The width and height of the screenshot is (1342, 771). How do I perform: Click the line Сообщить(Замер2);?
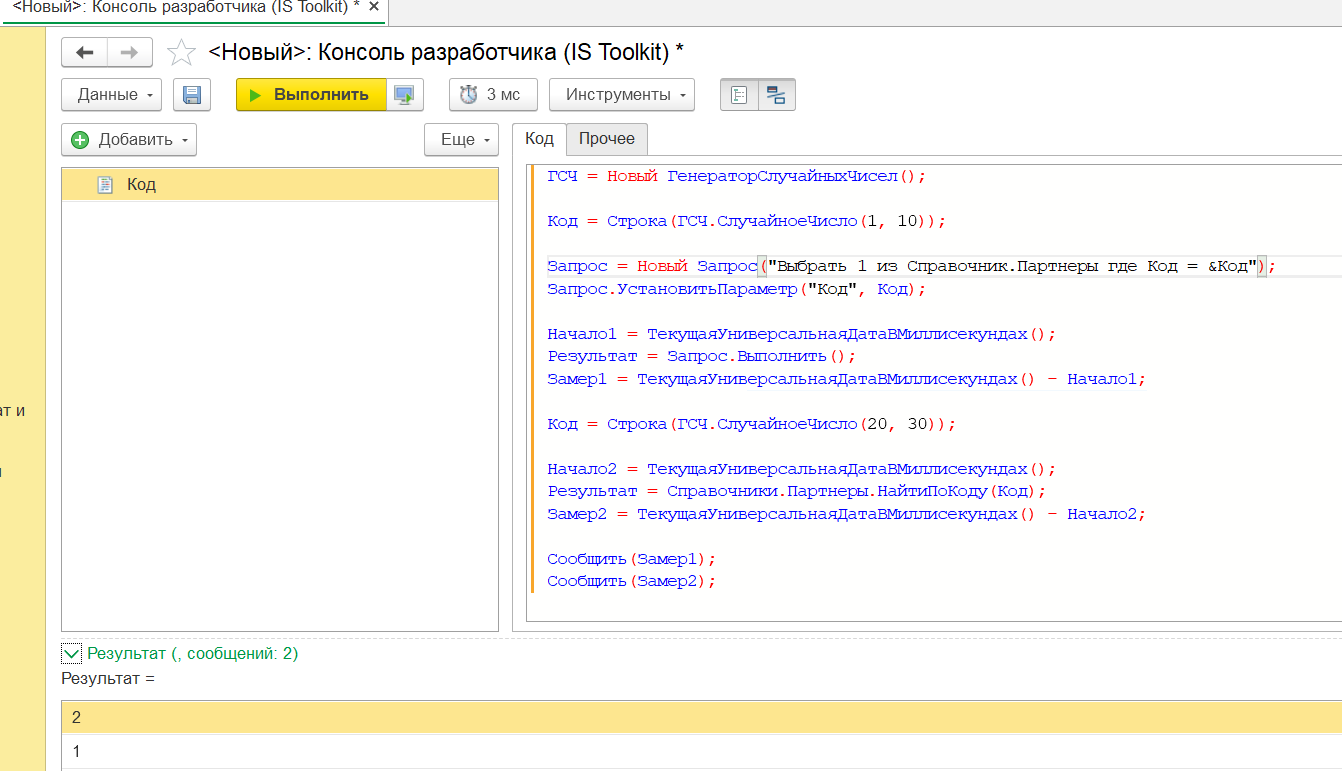[632, 581]
